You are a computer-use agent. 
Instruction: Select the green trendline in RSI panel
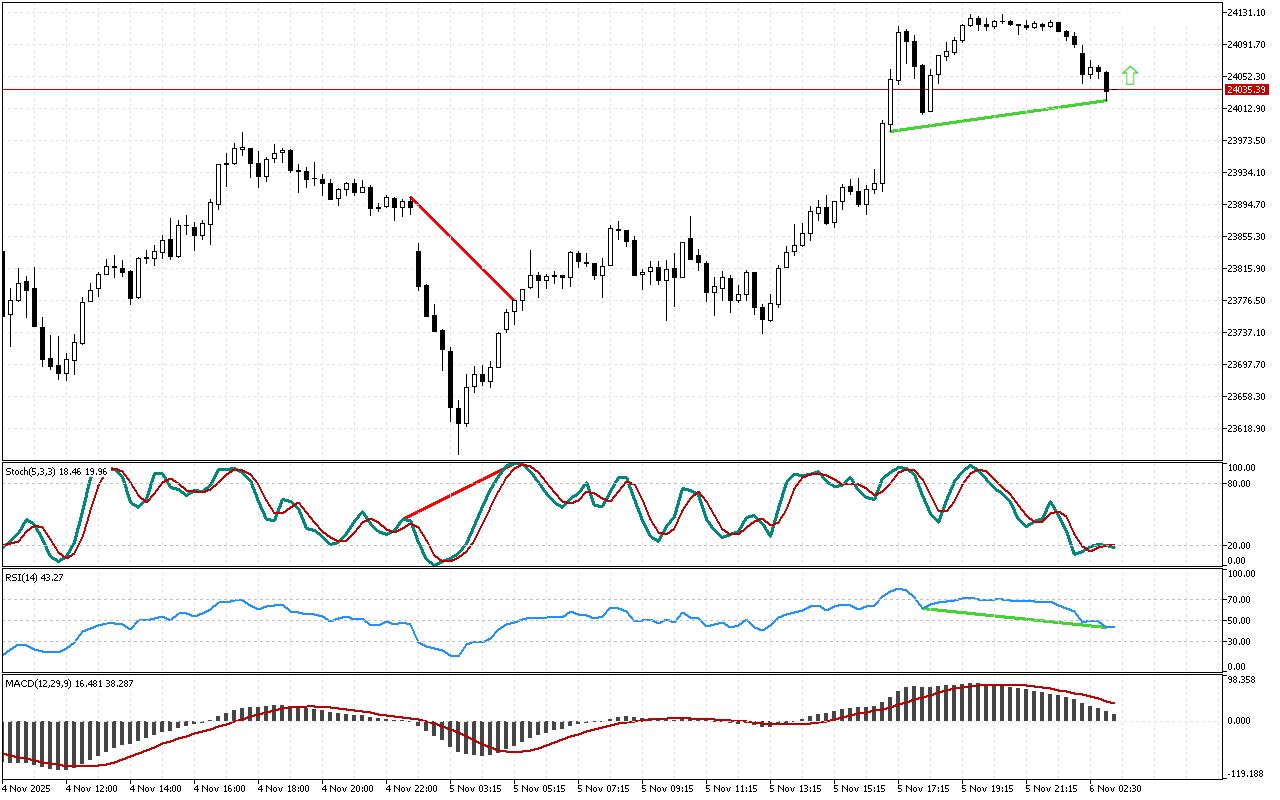coord(1015,618)
